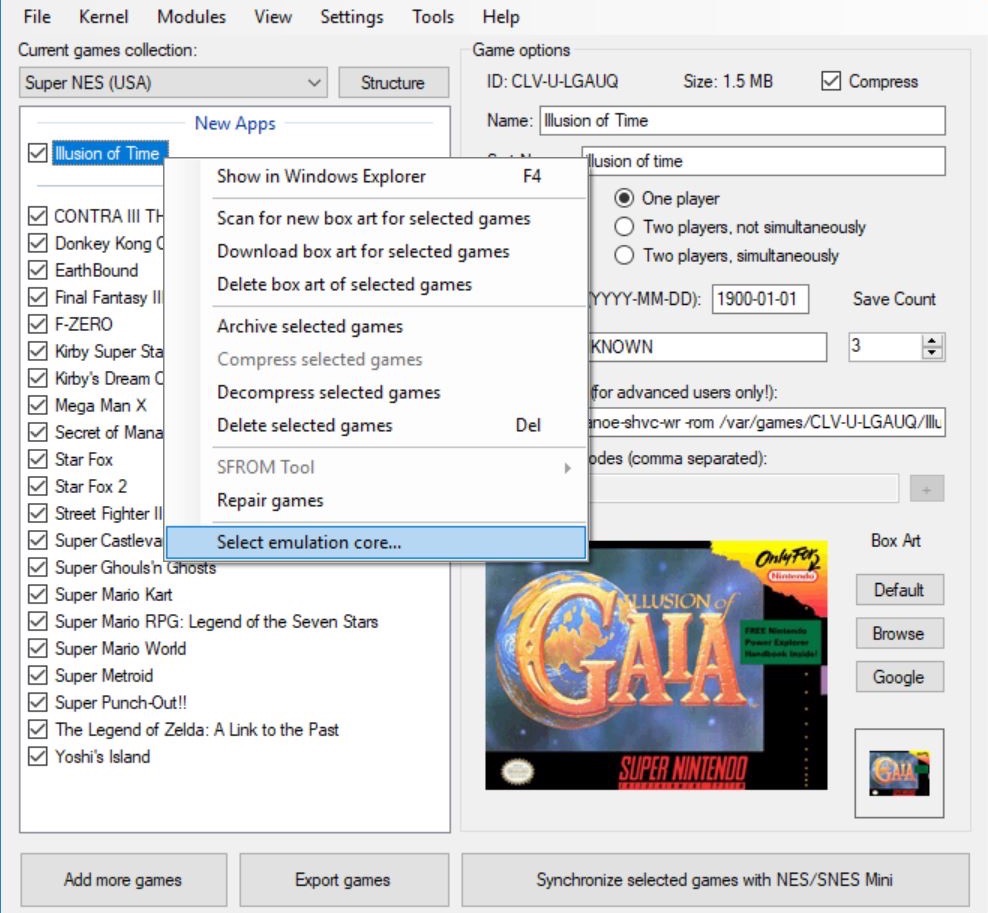
Task: Increase Save Count using the up arrow
Action: coord(931,341)
